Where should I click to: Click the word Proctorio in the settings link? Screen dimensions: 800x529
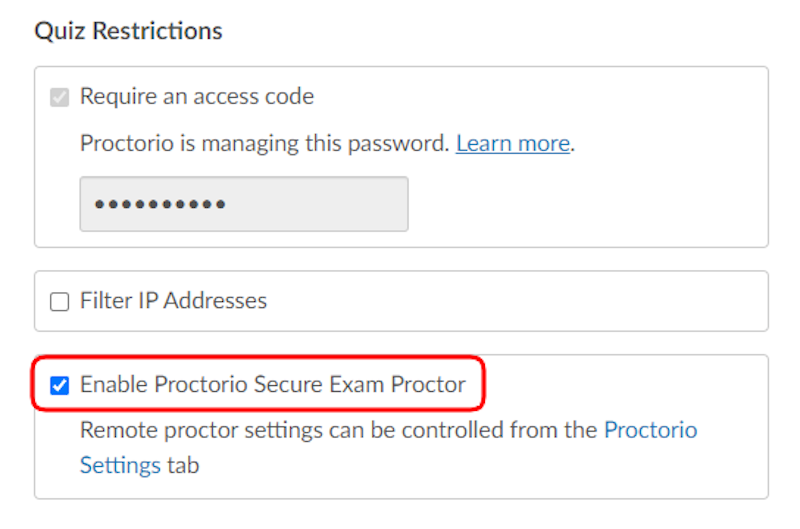point(651,430)
